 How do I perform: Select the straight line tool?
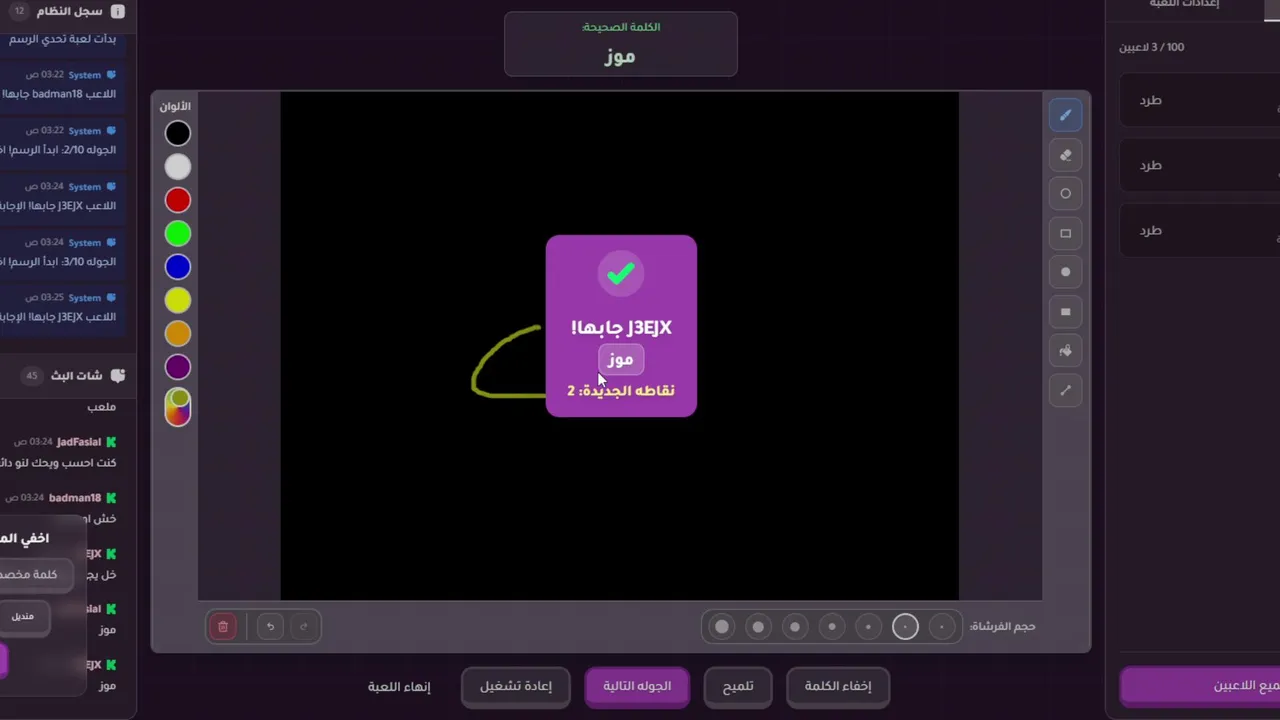pos(1065,390)
